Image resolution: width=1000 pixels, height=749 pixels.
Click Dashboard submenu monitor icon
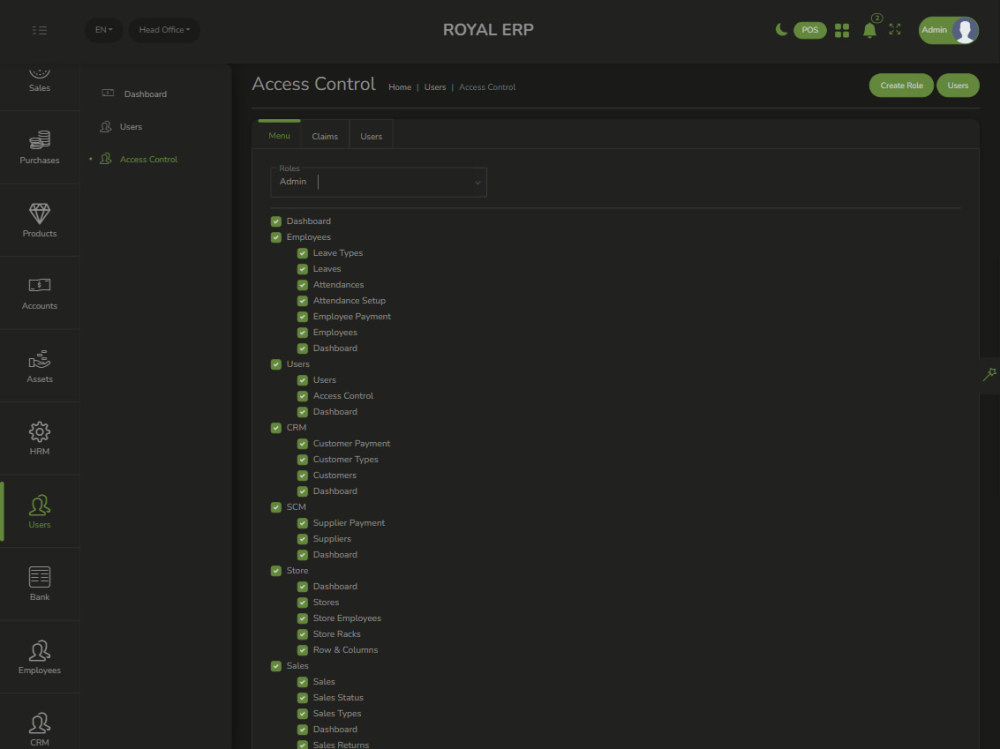[x=108, y=93]
